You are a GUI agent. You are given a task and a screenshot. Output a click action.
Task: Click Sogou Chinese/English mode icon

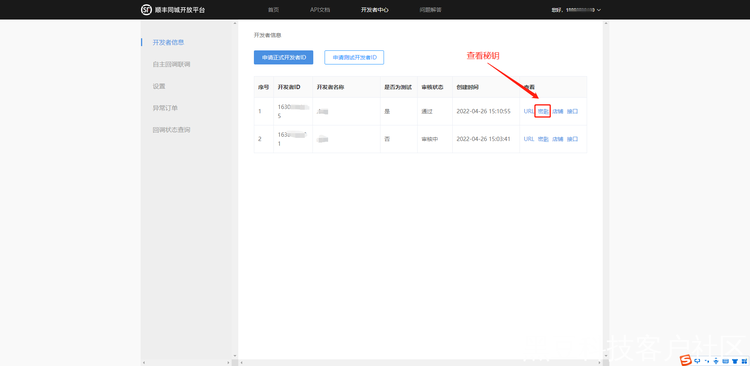(x=697, y=361)
